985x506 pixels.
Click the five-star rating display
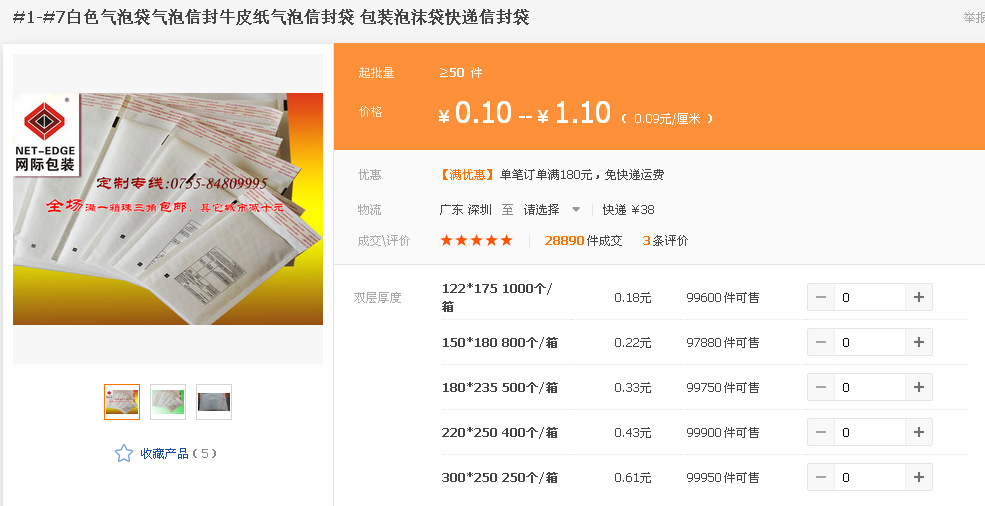pos(477,241)
